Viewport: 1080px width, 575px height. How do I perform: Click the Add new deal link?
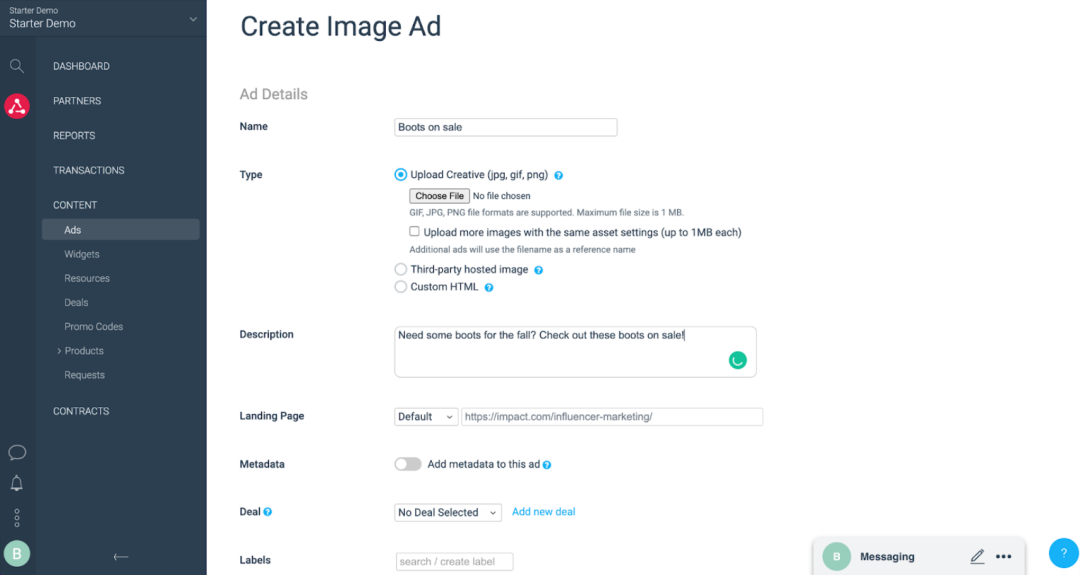coord(543,512)
